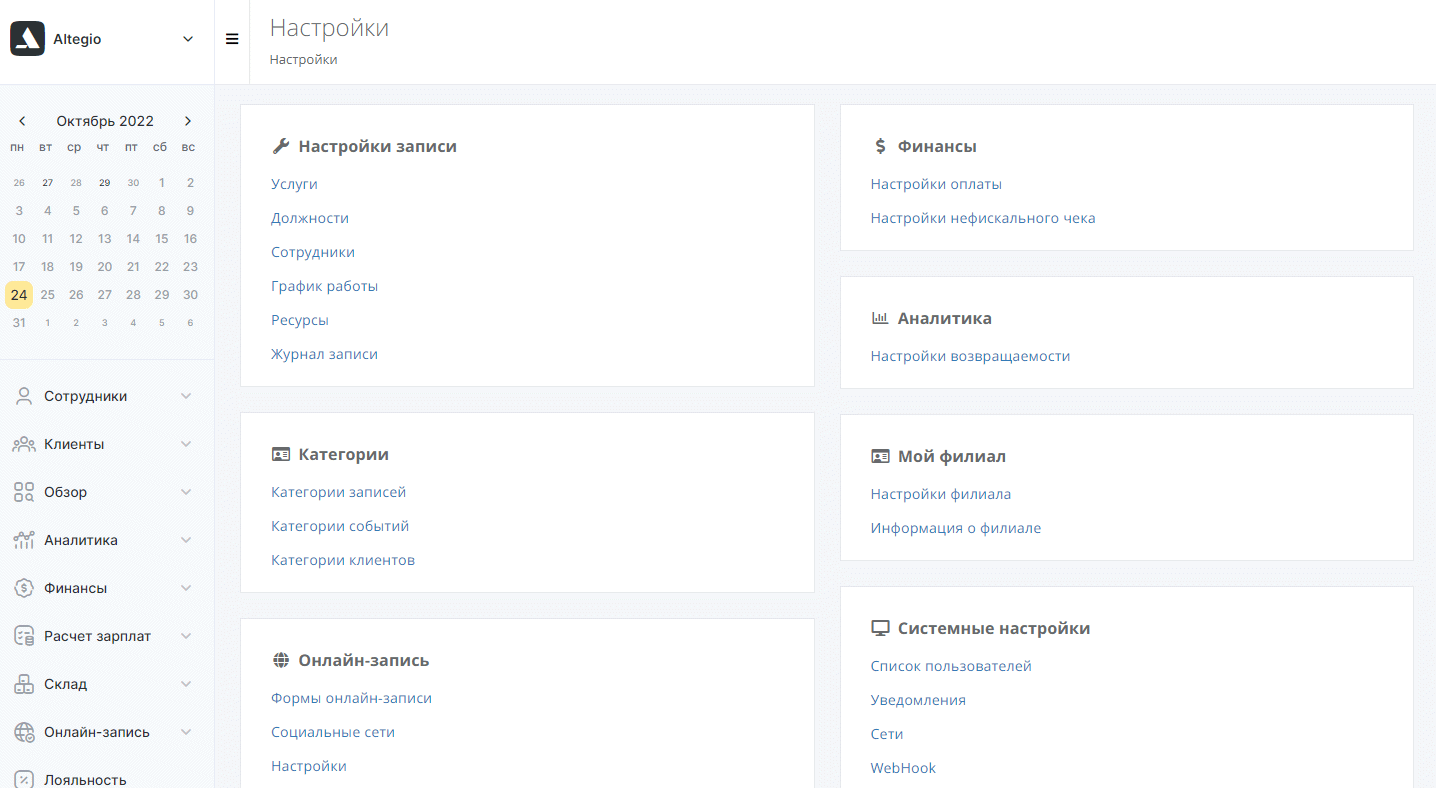Click the Финансы coin icon in sidebar
The image size is (1436, 788).
(x=24, y=588)
